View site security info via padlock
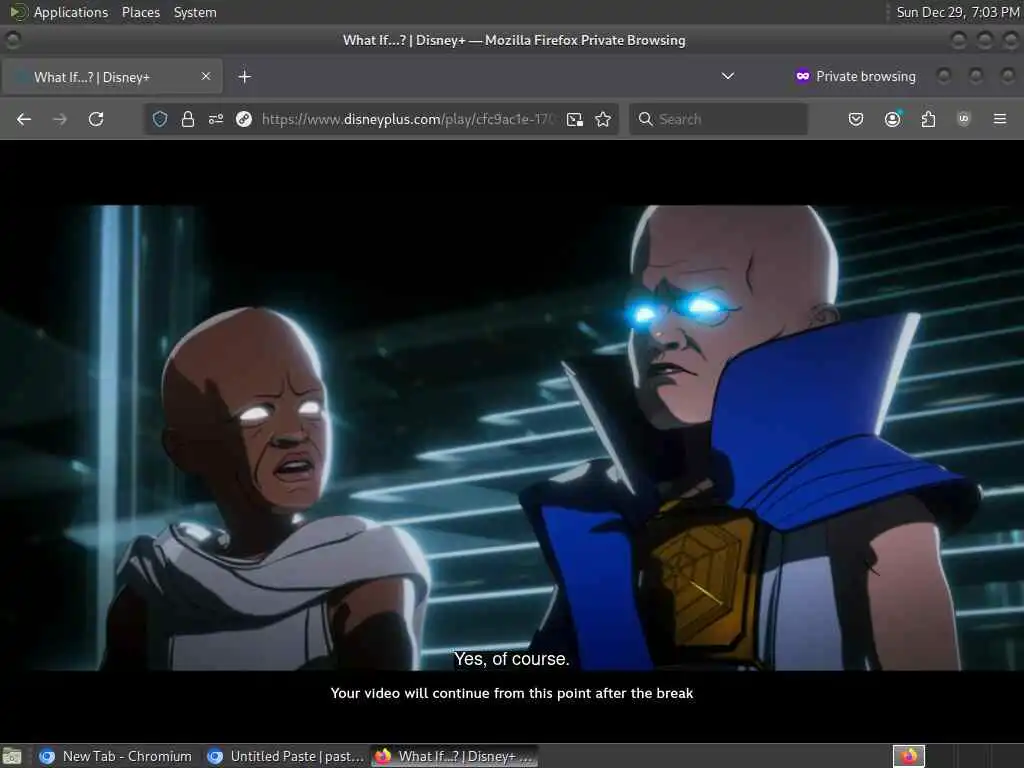The image size is (1024, 768). click(187, 119)
